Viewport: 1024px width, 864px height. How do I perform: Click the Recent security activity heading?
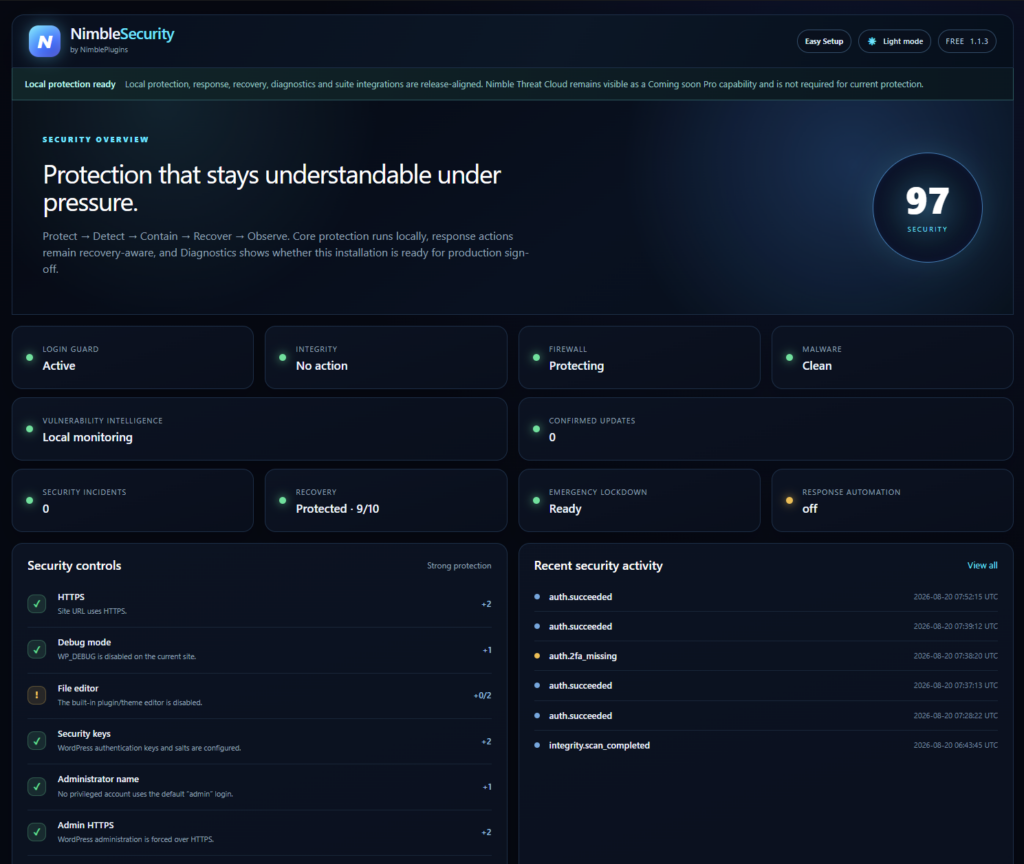(x=598, y=566)
